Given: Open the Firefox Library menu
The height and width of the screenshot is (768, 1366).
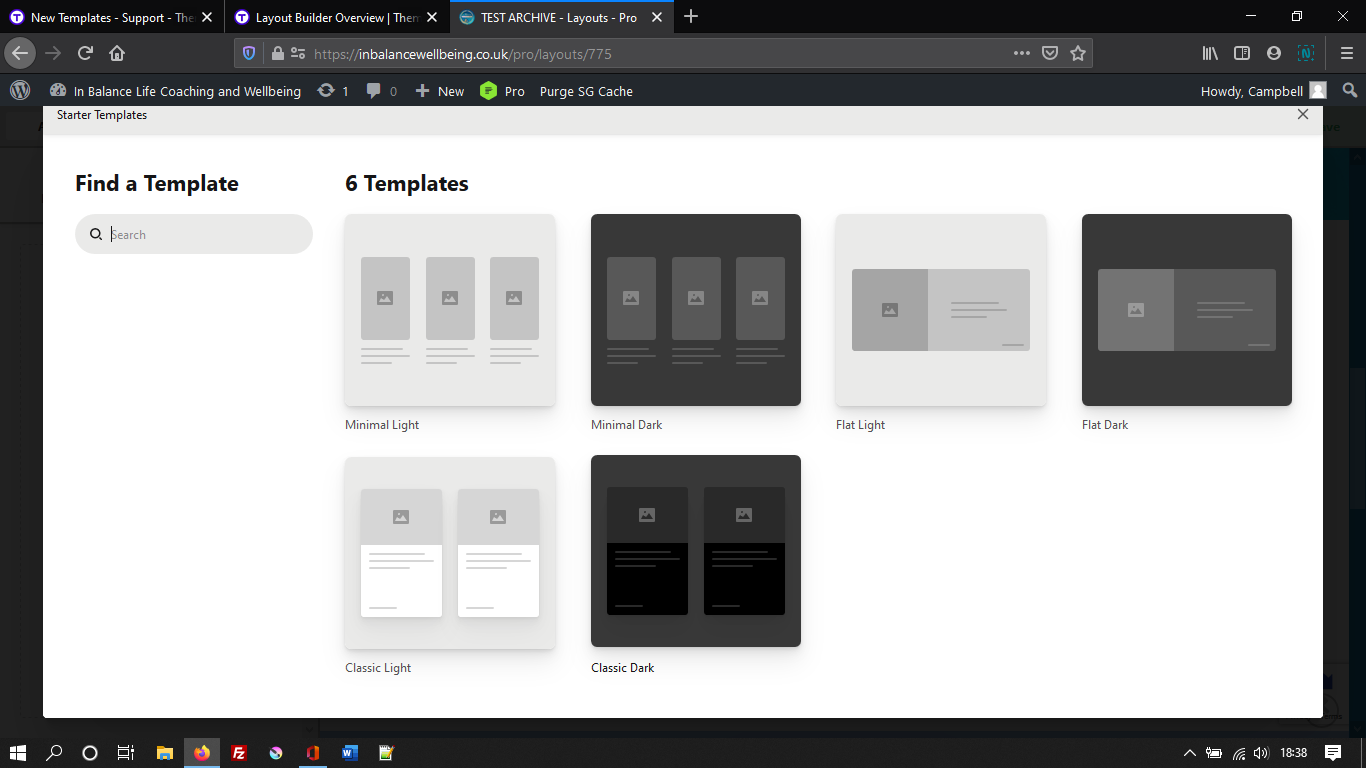Looking at the screenshot, I should point(1210,53).
